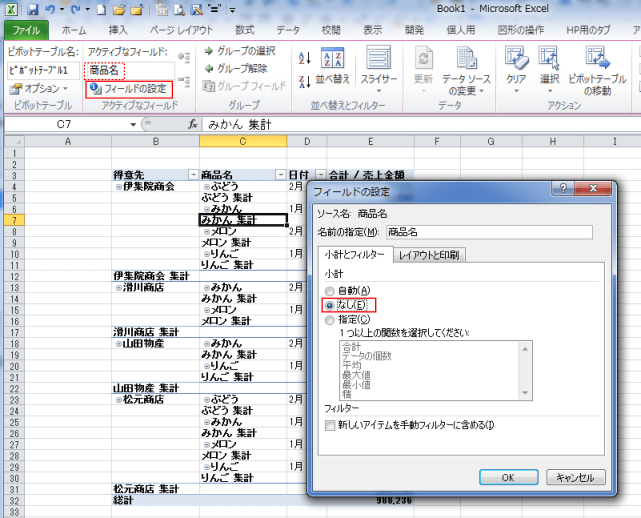
Task: Open the Name Box dropdown arrow
Action: [x=133, y=124]
